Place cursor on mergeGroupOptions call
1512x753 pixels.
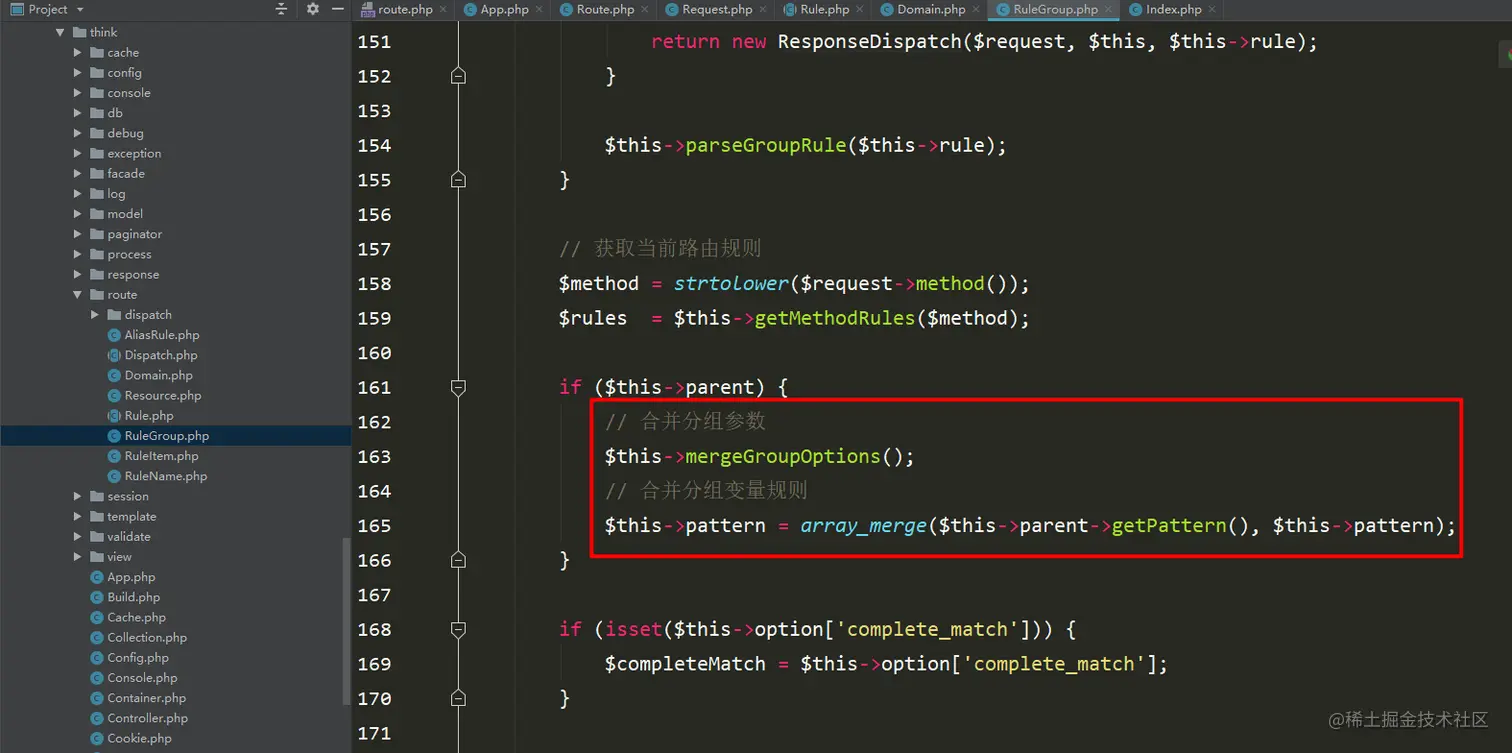click(782, 456)
